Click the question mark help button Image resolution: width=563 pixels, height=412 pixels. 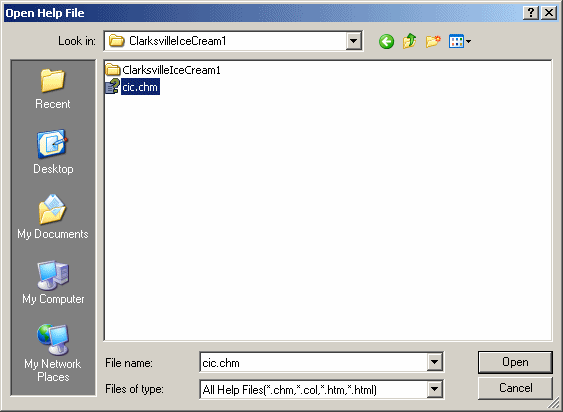click(x=531, y=13)
